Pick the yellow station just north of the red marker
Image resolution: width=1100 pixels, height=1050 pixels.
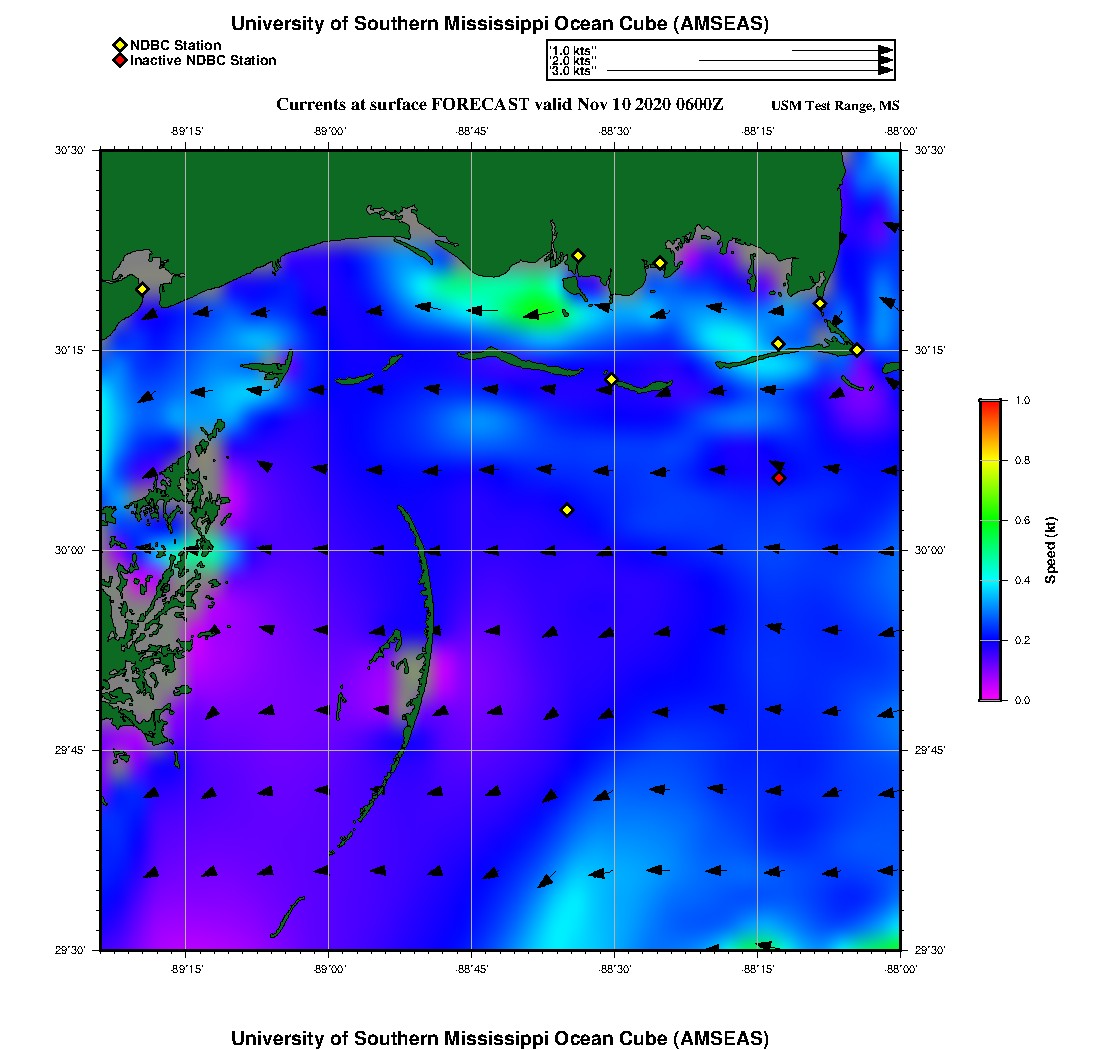coord(778,344)
